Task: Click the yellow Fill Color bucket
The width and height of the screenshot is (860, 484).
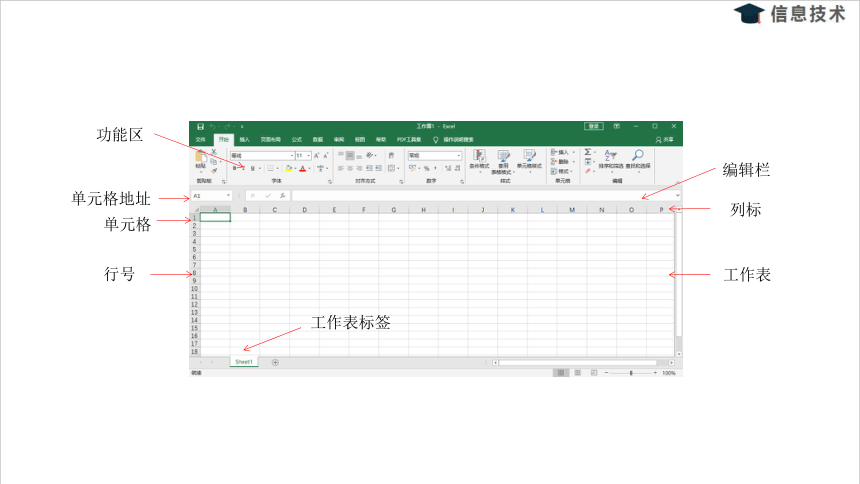Action: click(288, 168)
